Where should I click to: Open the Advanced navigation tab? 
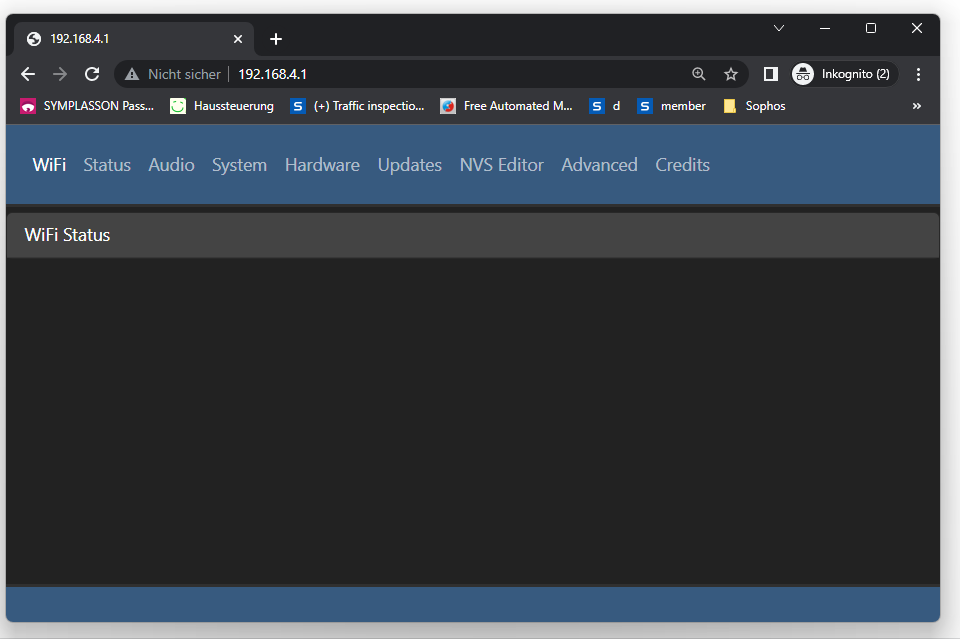pyautogui.click(x=599, y=165)
